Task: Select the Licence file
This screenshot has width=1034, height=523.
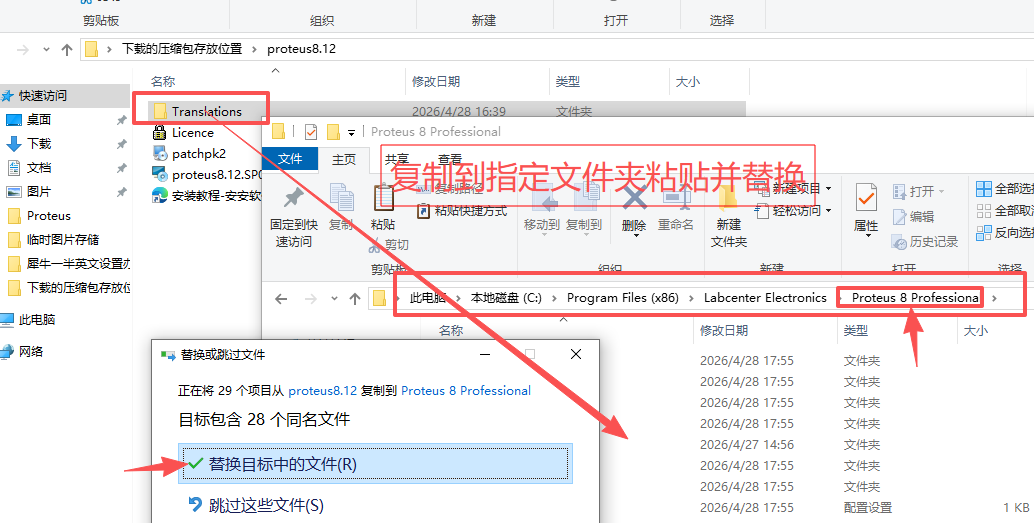Action: [183, 133]
